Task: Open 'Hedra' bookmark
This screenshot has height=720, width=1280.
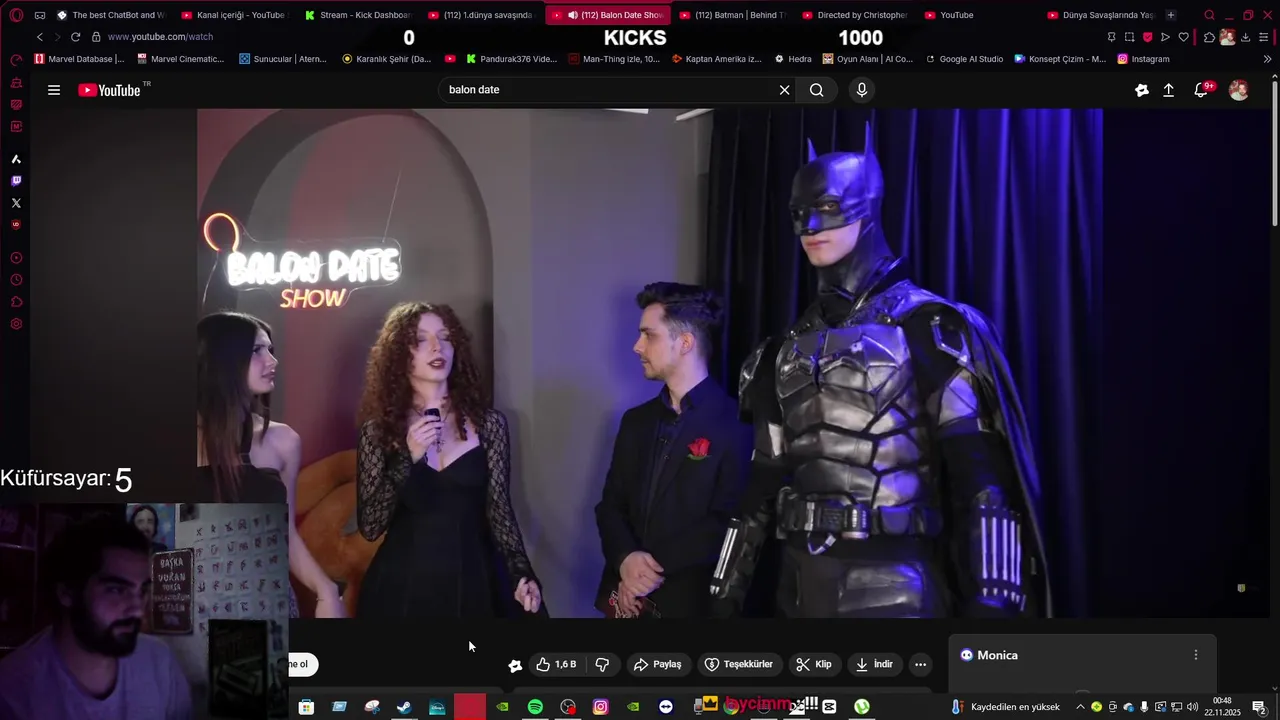Action: (793, 59)
